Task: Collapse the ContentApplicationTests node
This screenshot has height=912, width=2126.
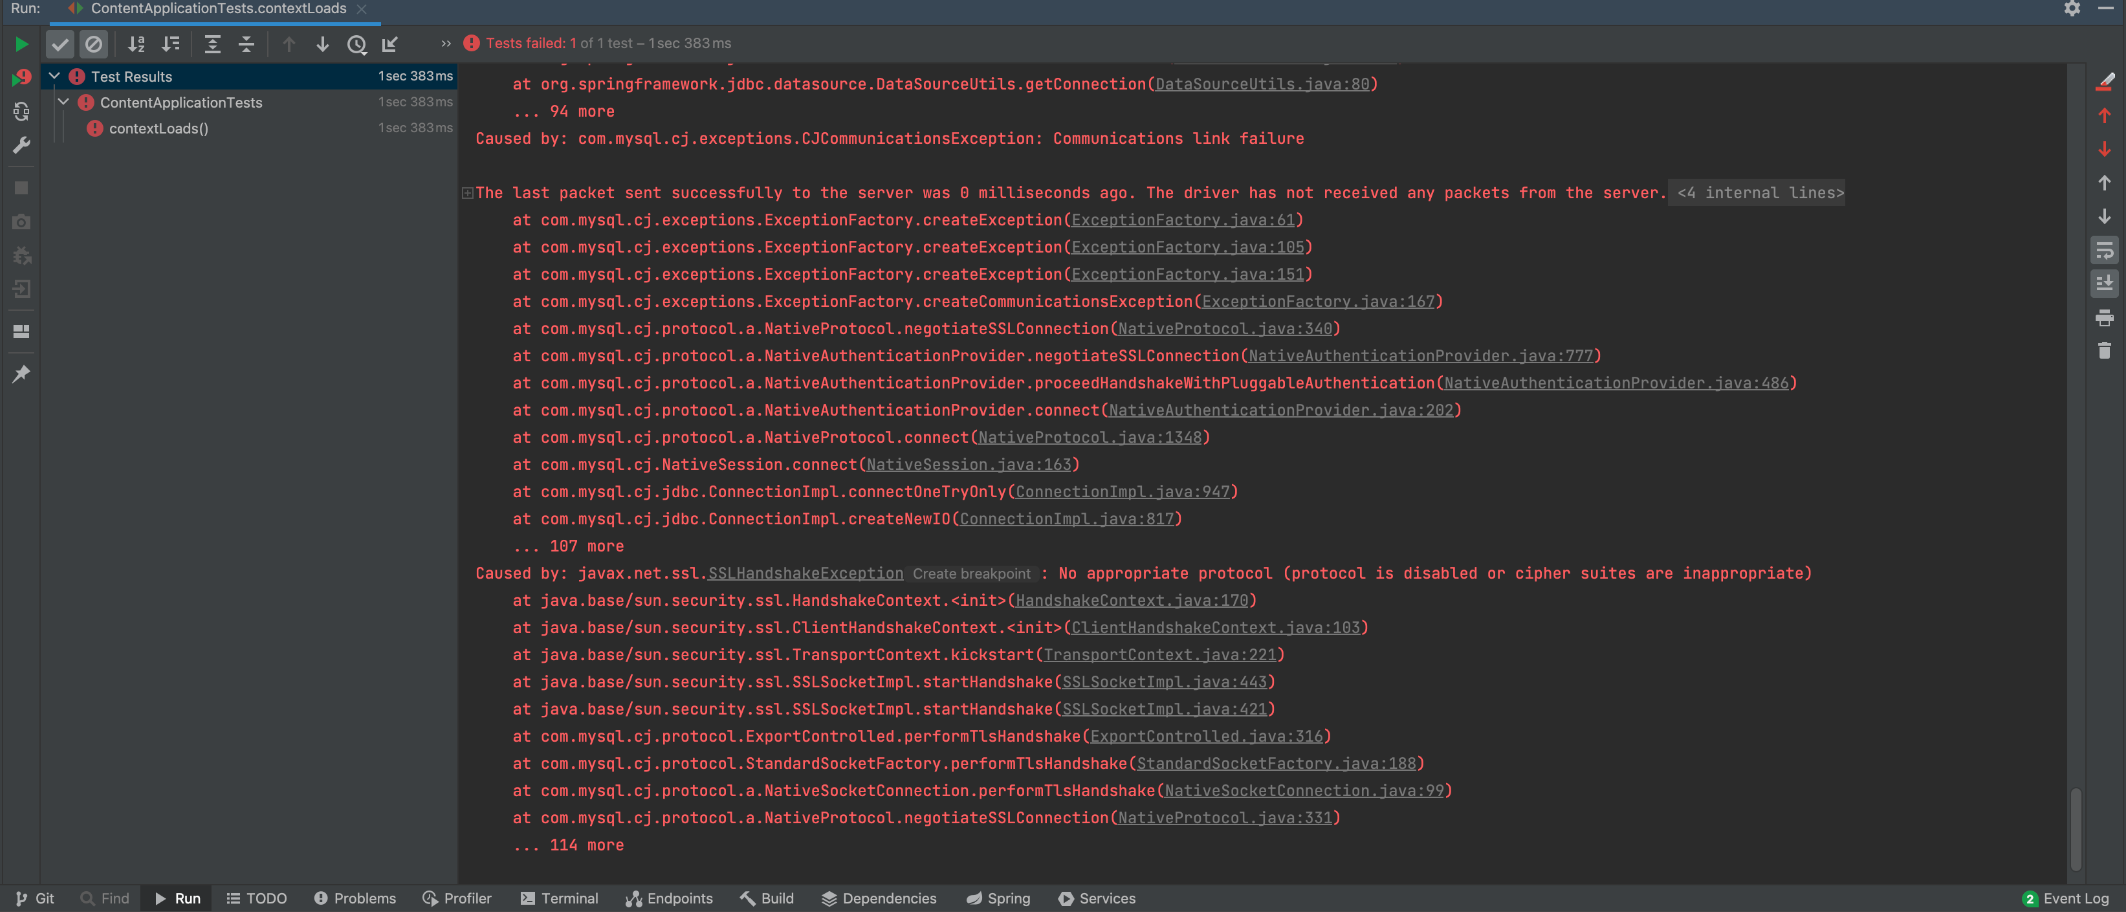Action: point(64,102)
